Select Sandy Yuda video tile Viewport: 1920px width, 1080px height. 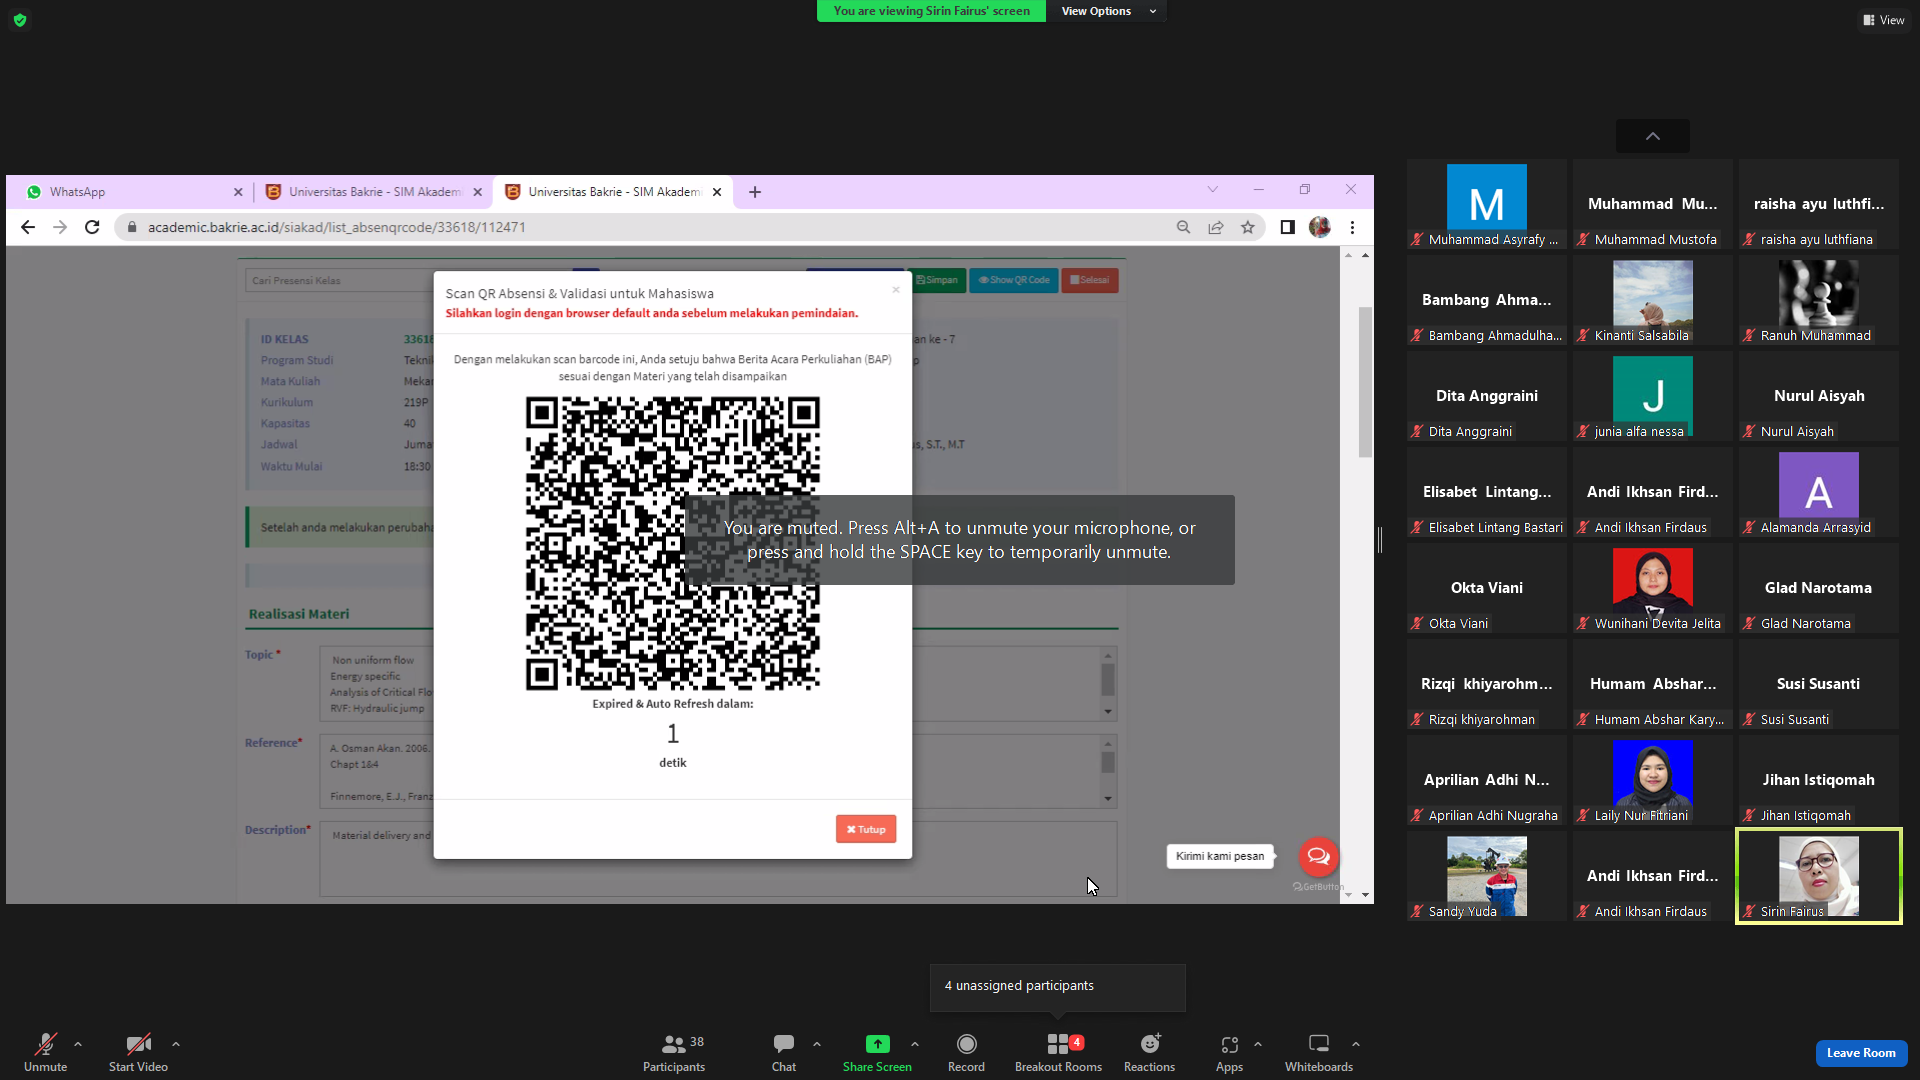click(x=1487, y=876)
